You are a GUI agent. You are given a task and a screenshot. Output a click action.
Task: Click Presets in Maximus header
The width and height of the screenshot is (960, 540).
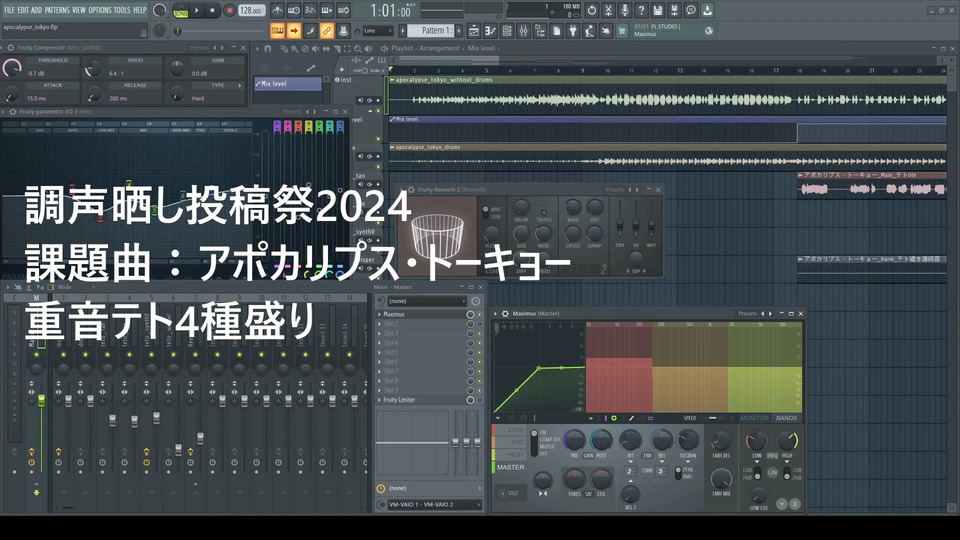click(x=748, y=313)
